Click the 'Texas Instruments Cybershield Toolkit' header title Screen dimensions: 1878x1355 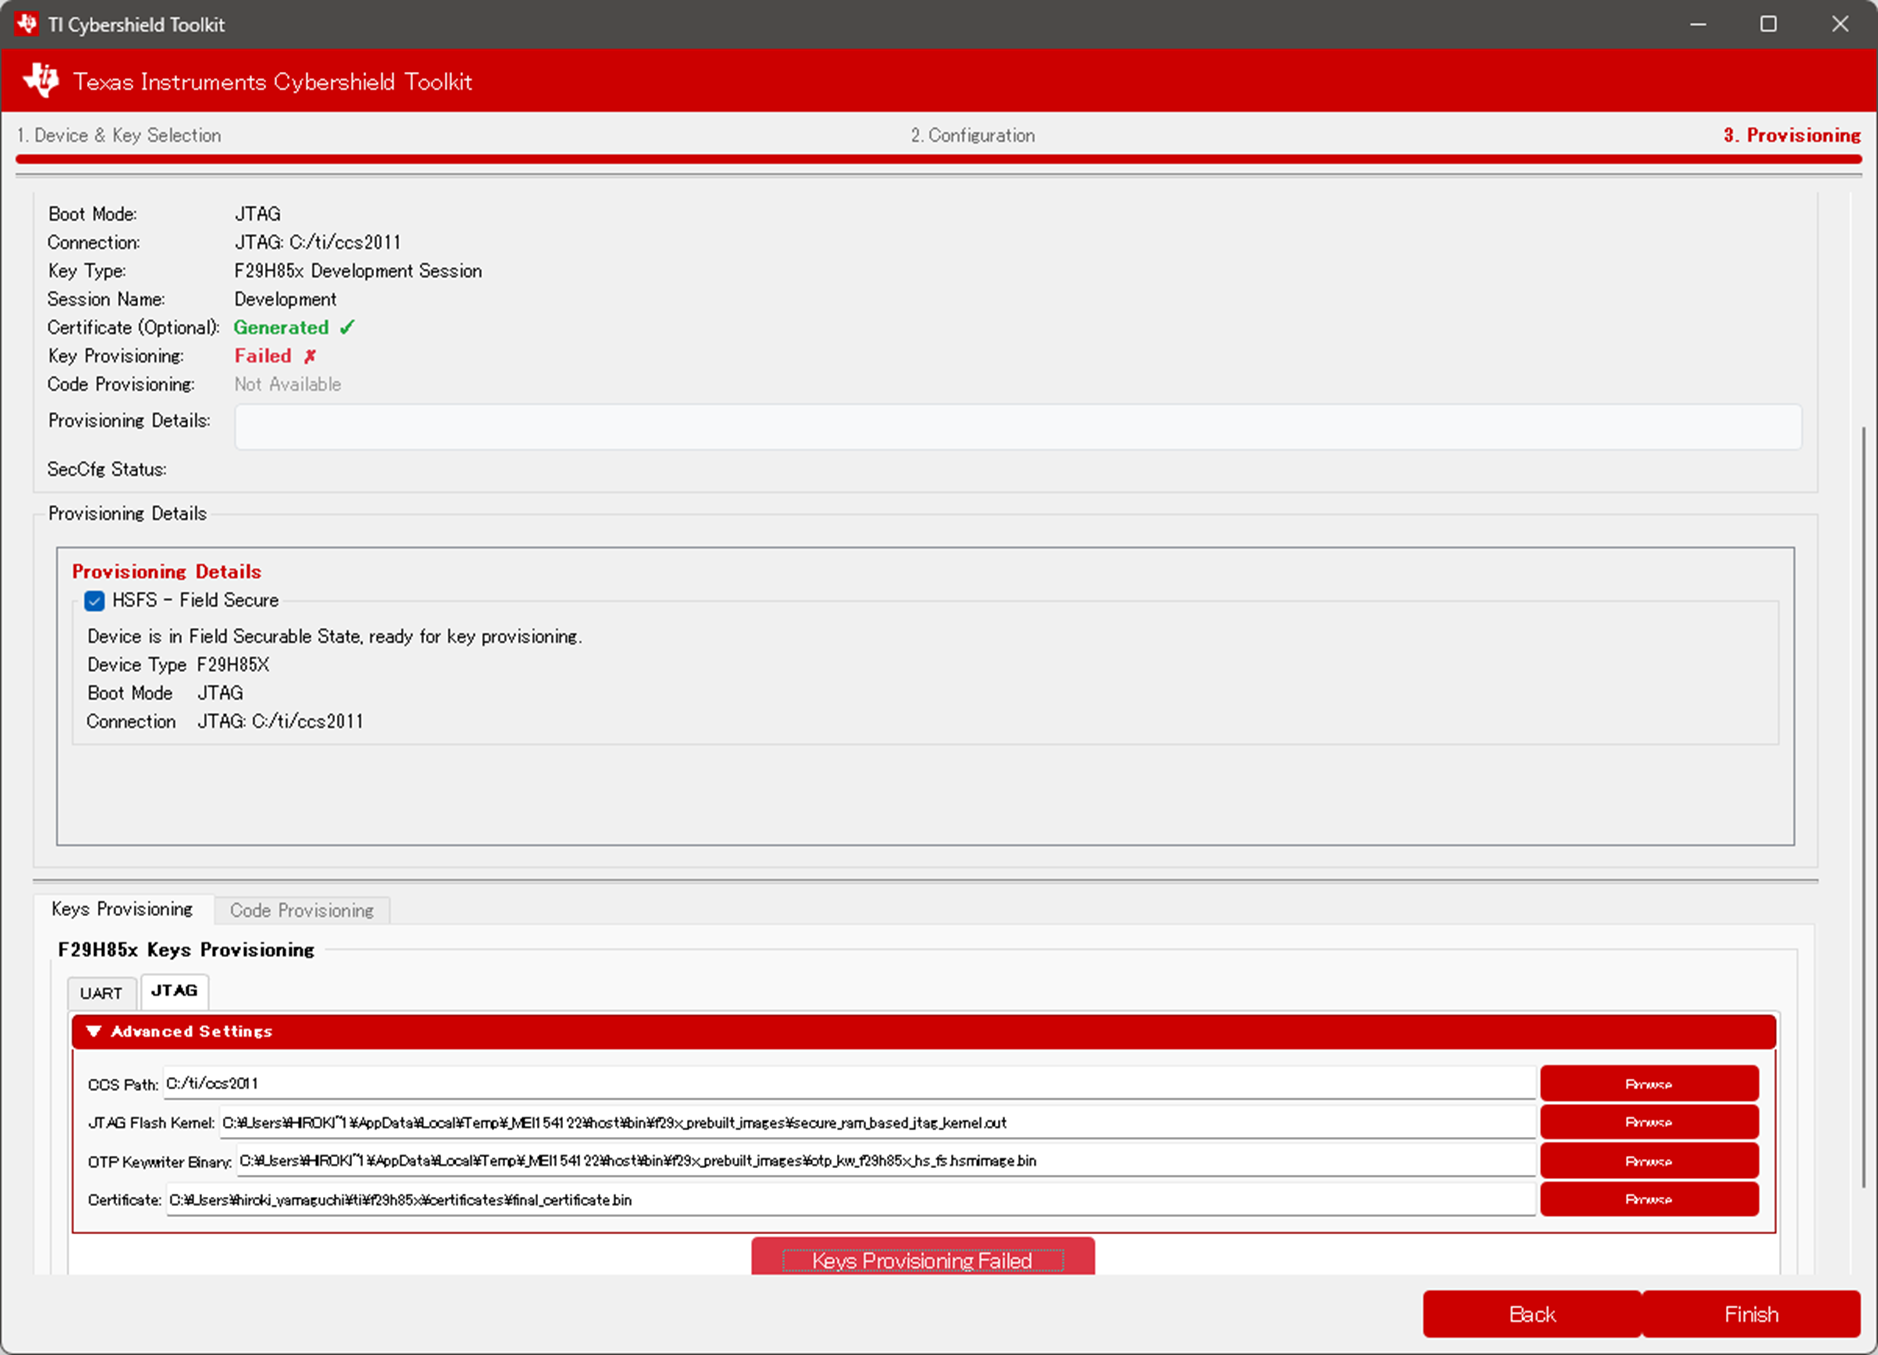pyautogui.click(x=272, y=82)
